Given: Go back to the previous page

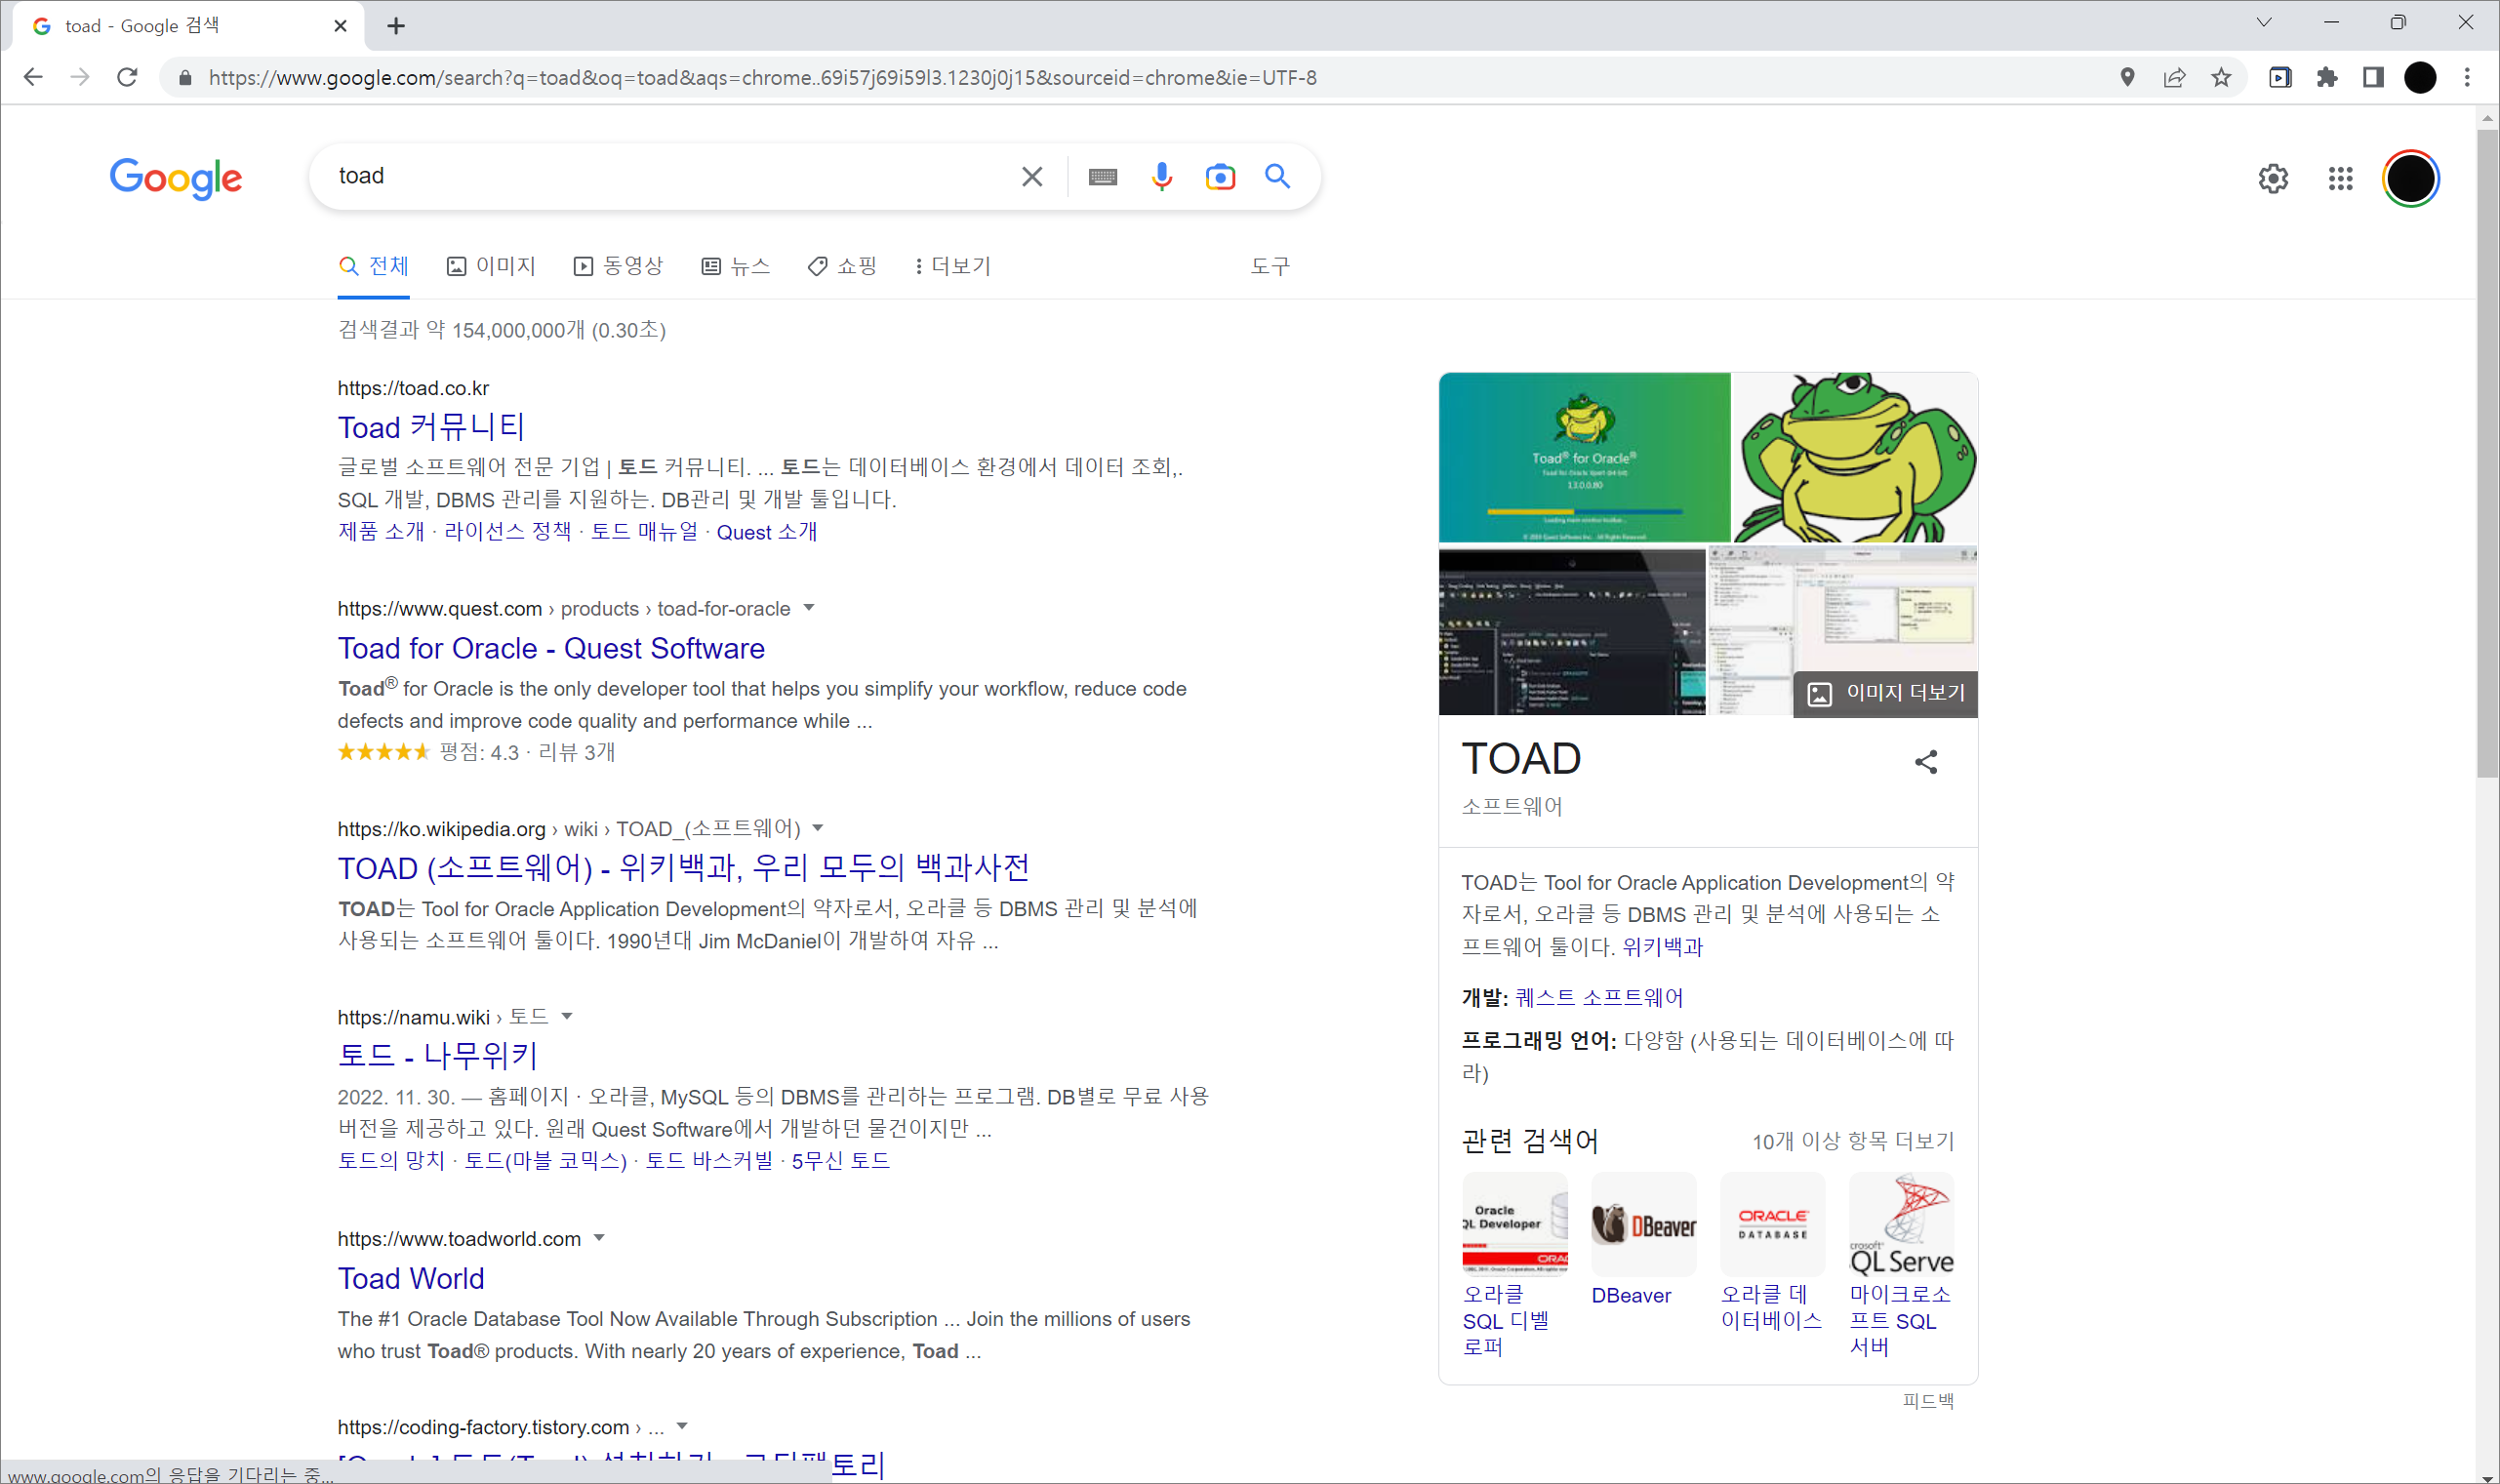Looking at the screenshot, I should point(33,77).
